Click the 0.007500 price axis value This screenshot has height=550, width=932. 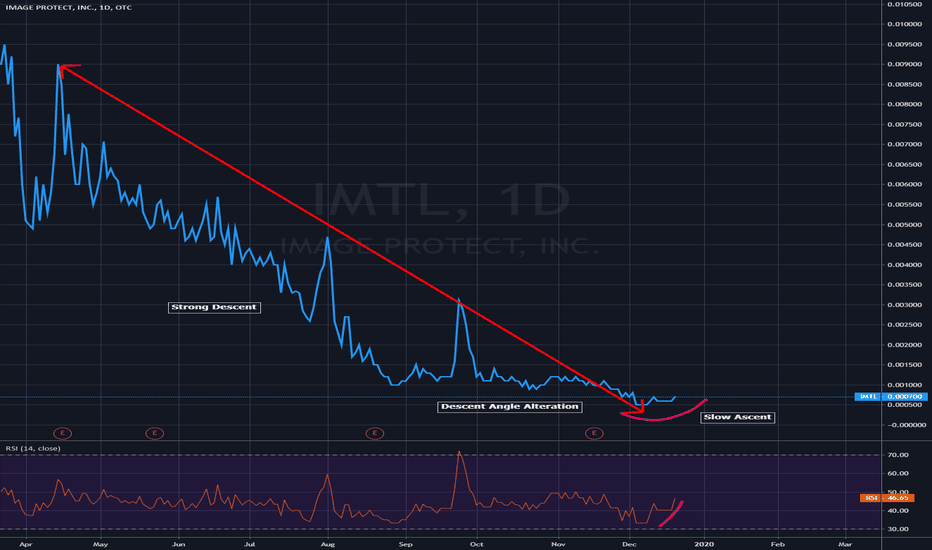(905, 124)
